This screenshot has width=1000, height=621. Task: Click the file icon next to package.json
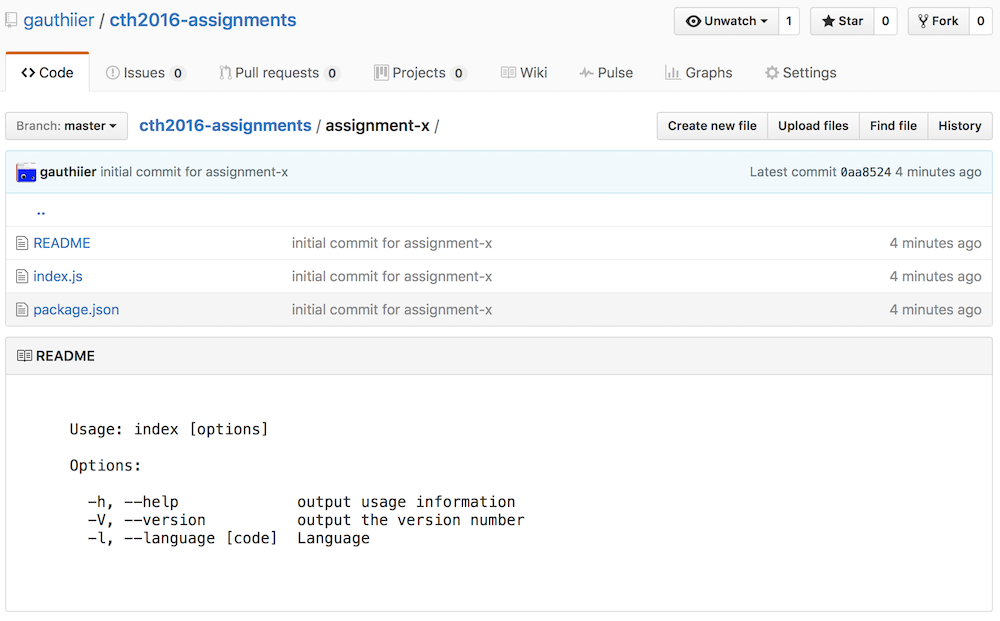(x=22, y=310)
